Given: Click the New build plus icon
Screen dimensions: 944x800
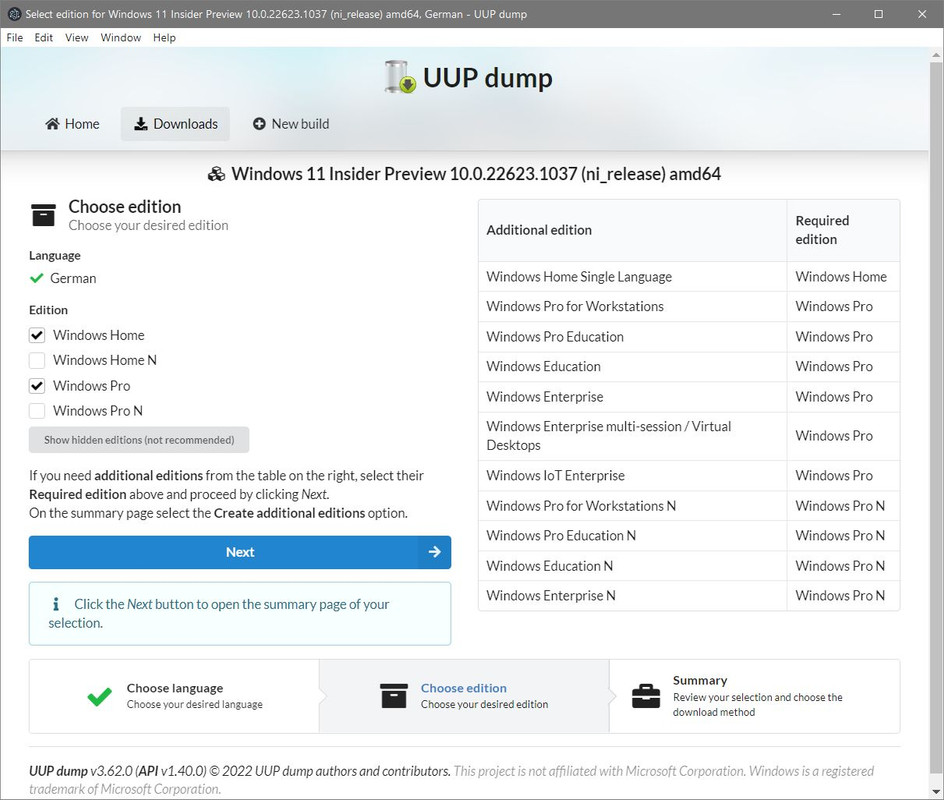Looking at the screenshot, I should (259, 124).
